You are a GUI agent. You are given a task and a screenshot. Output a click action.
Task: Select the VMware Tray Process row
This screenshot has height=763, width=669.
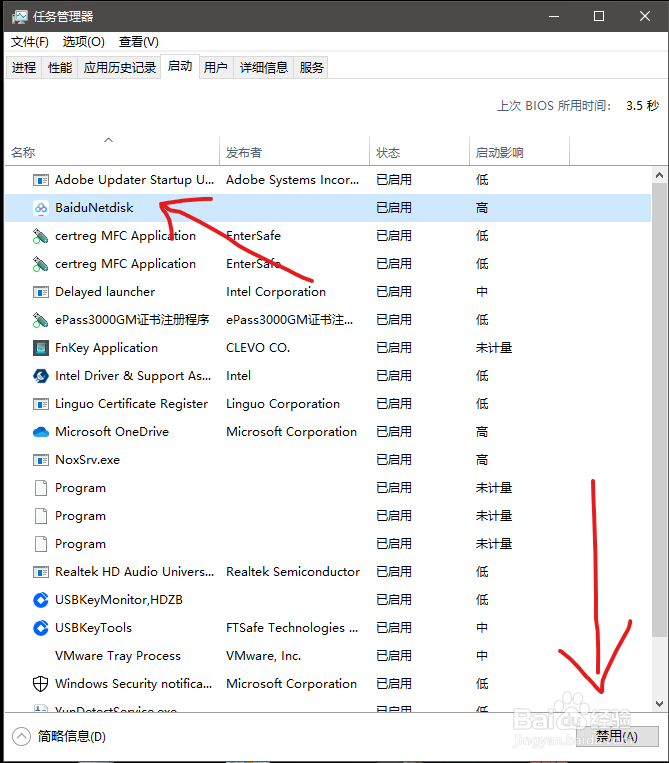[x=328, y=656]
